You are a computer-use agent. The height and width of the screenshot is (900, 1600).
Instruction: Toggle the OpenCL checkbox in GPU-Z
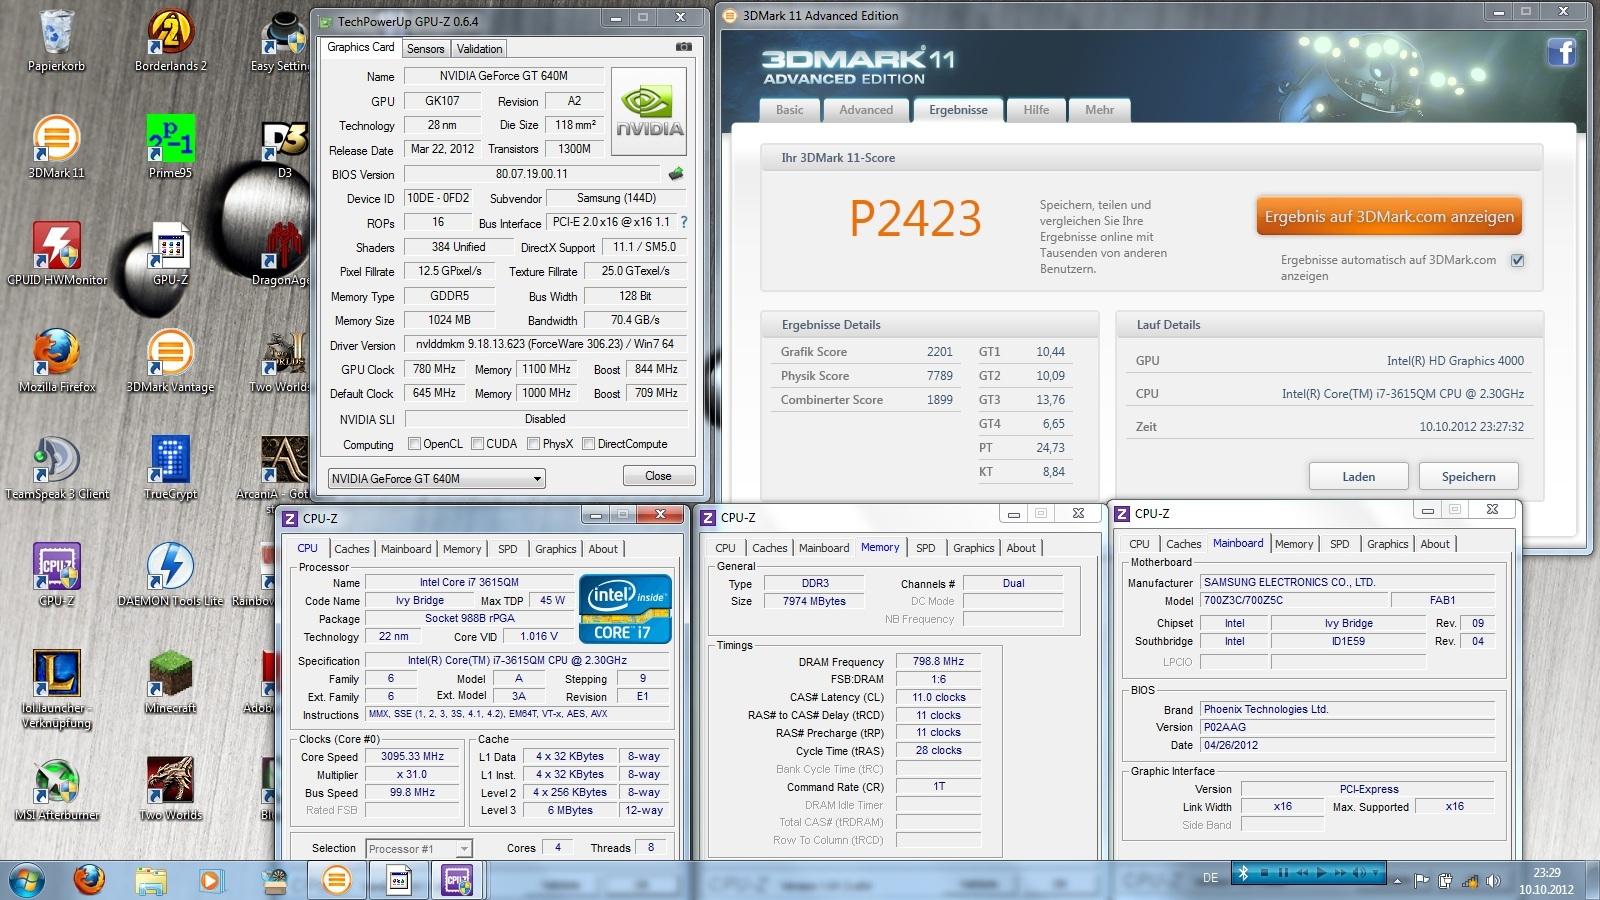(414, 443)
